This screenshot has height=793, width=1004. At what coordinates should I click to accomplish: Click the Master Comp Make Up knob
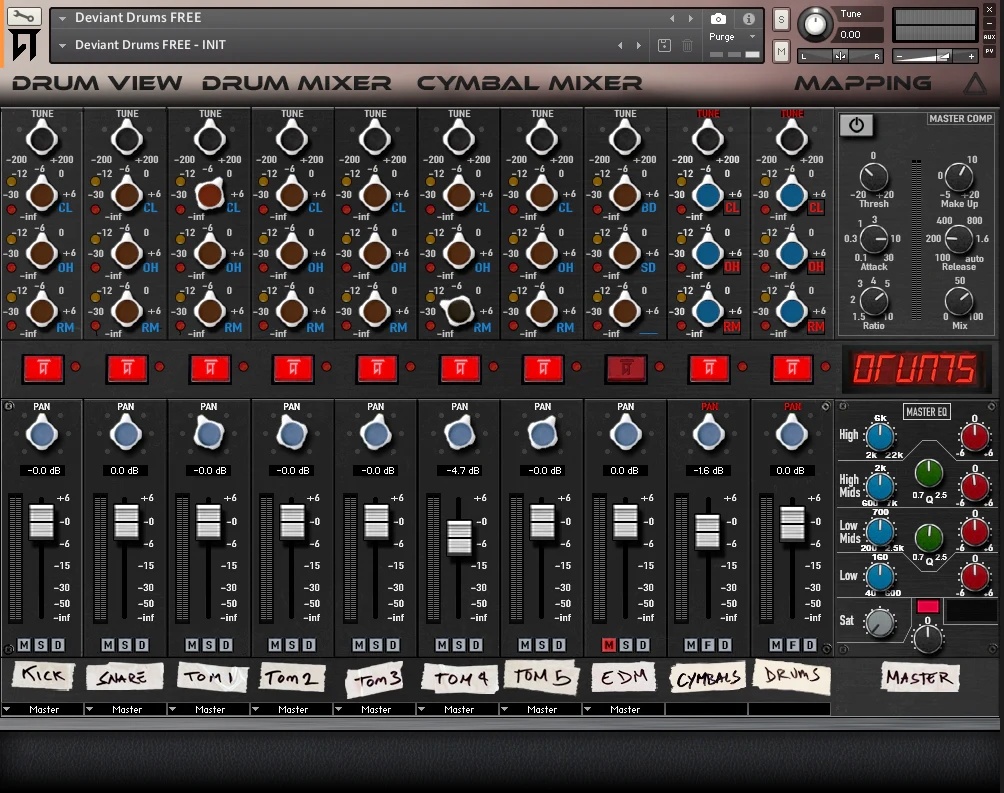click(959, 177)
